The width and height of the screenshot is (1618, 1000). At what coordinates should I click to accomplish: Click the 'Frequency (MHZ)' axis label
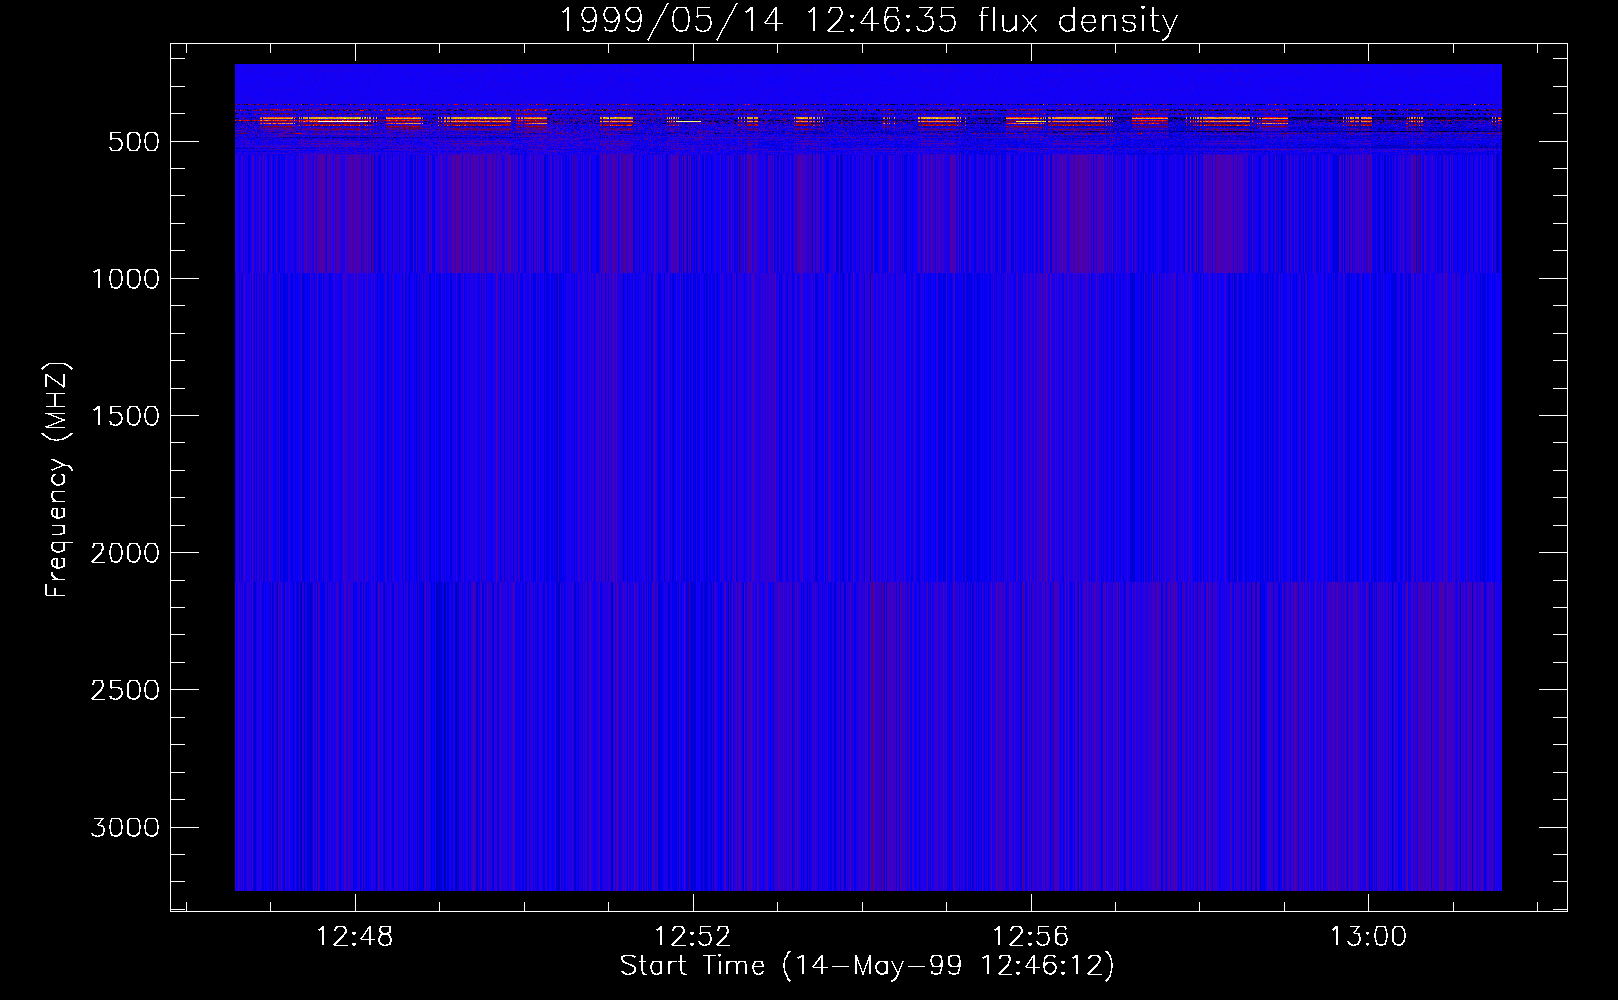(58, 479)
